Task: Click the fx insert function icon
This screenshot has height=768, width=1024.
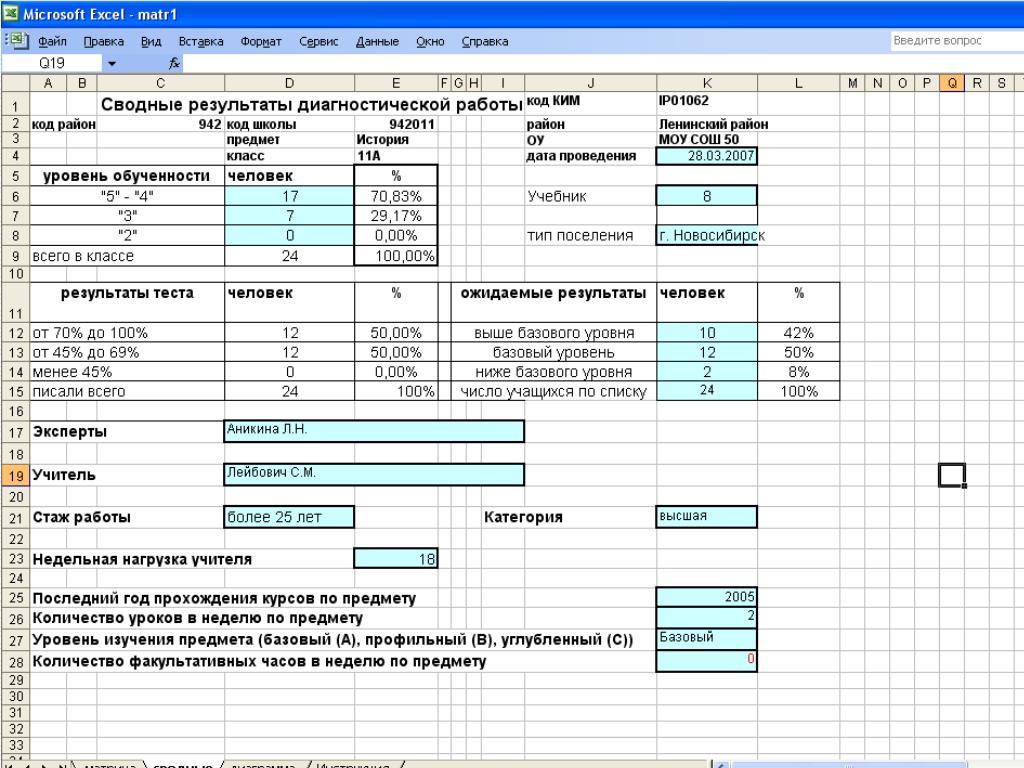Action: 174,63
